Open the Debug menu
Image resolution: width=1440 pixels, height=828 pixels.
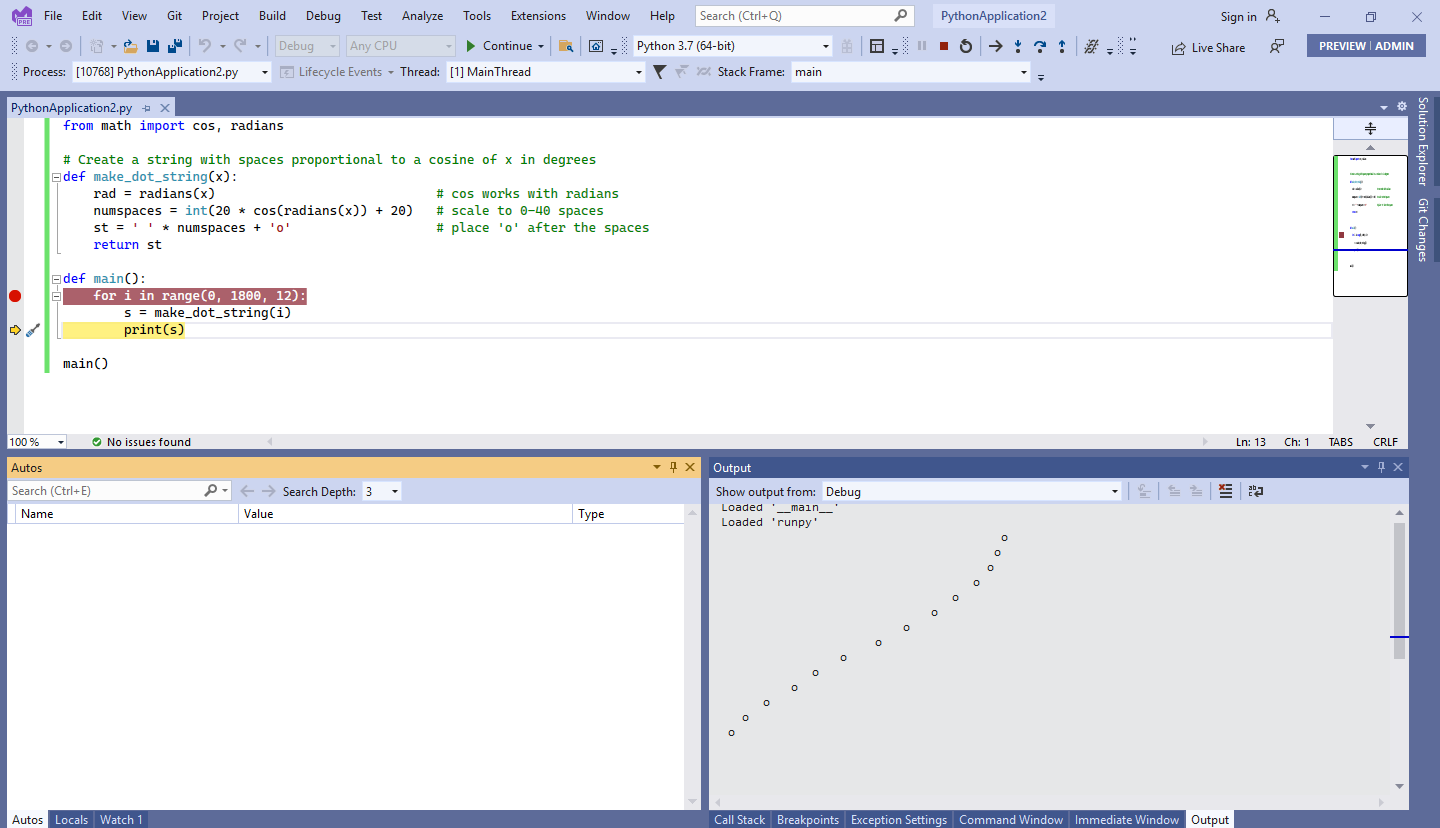322,15
